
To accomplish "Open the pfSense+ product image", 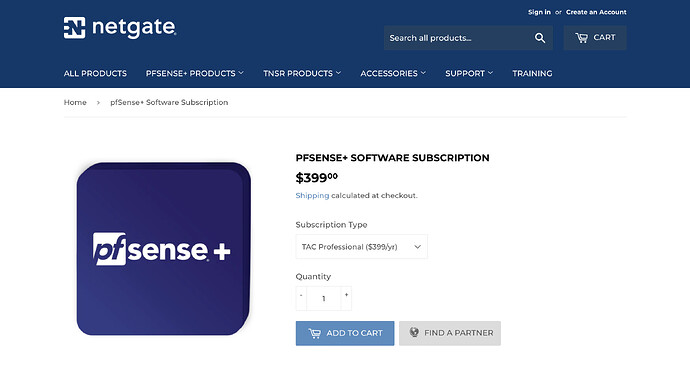I will pyautogui.click(x=164, y=249).
